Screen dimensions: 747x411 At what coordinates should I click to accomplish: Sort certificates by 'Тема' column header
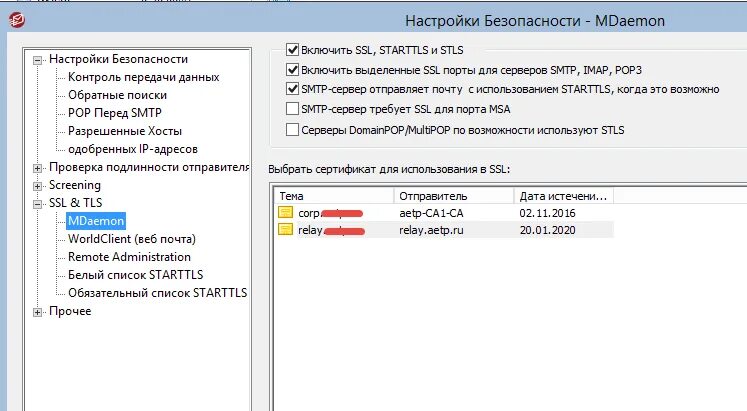coord(334,196)
